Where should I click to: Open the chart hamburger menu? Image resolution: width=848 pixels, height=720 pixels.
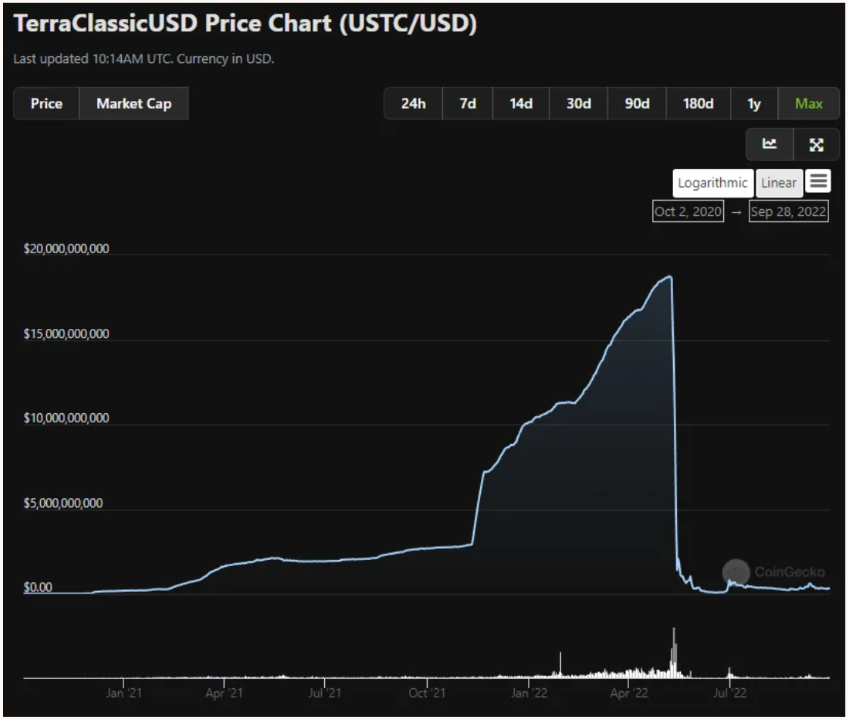point(818,181)
